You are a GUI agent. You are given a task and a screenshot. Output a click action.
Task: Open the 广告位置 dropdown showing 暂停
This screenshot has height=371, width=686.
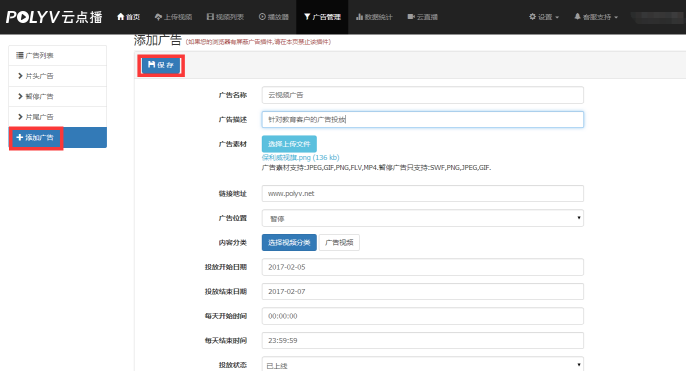pyautogui.click(x=423, y=218)
